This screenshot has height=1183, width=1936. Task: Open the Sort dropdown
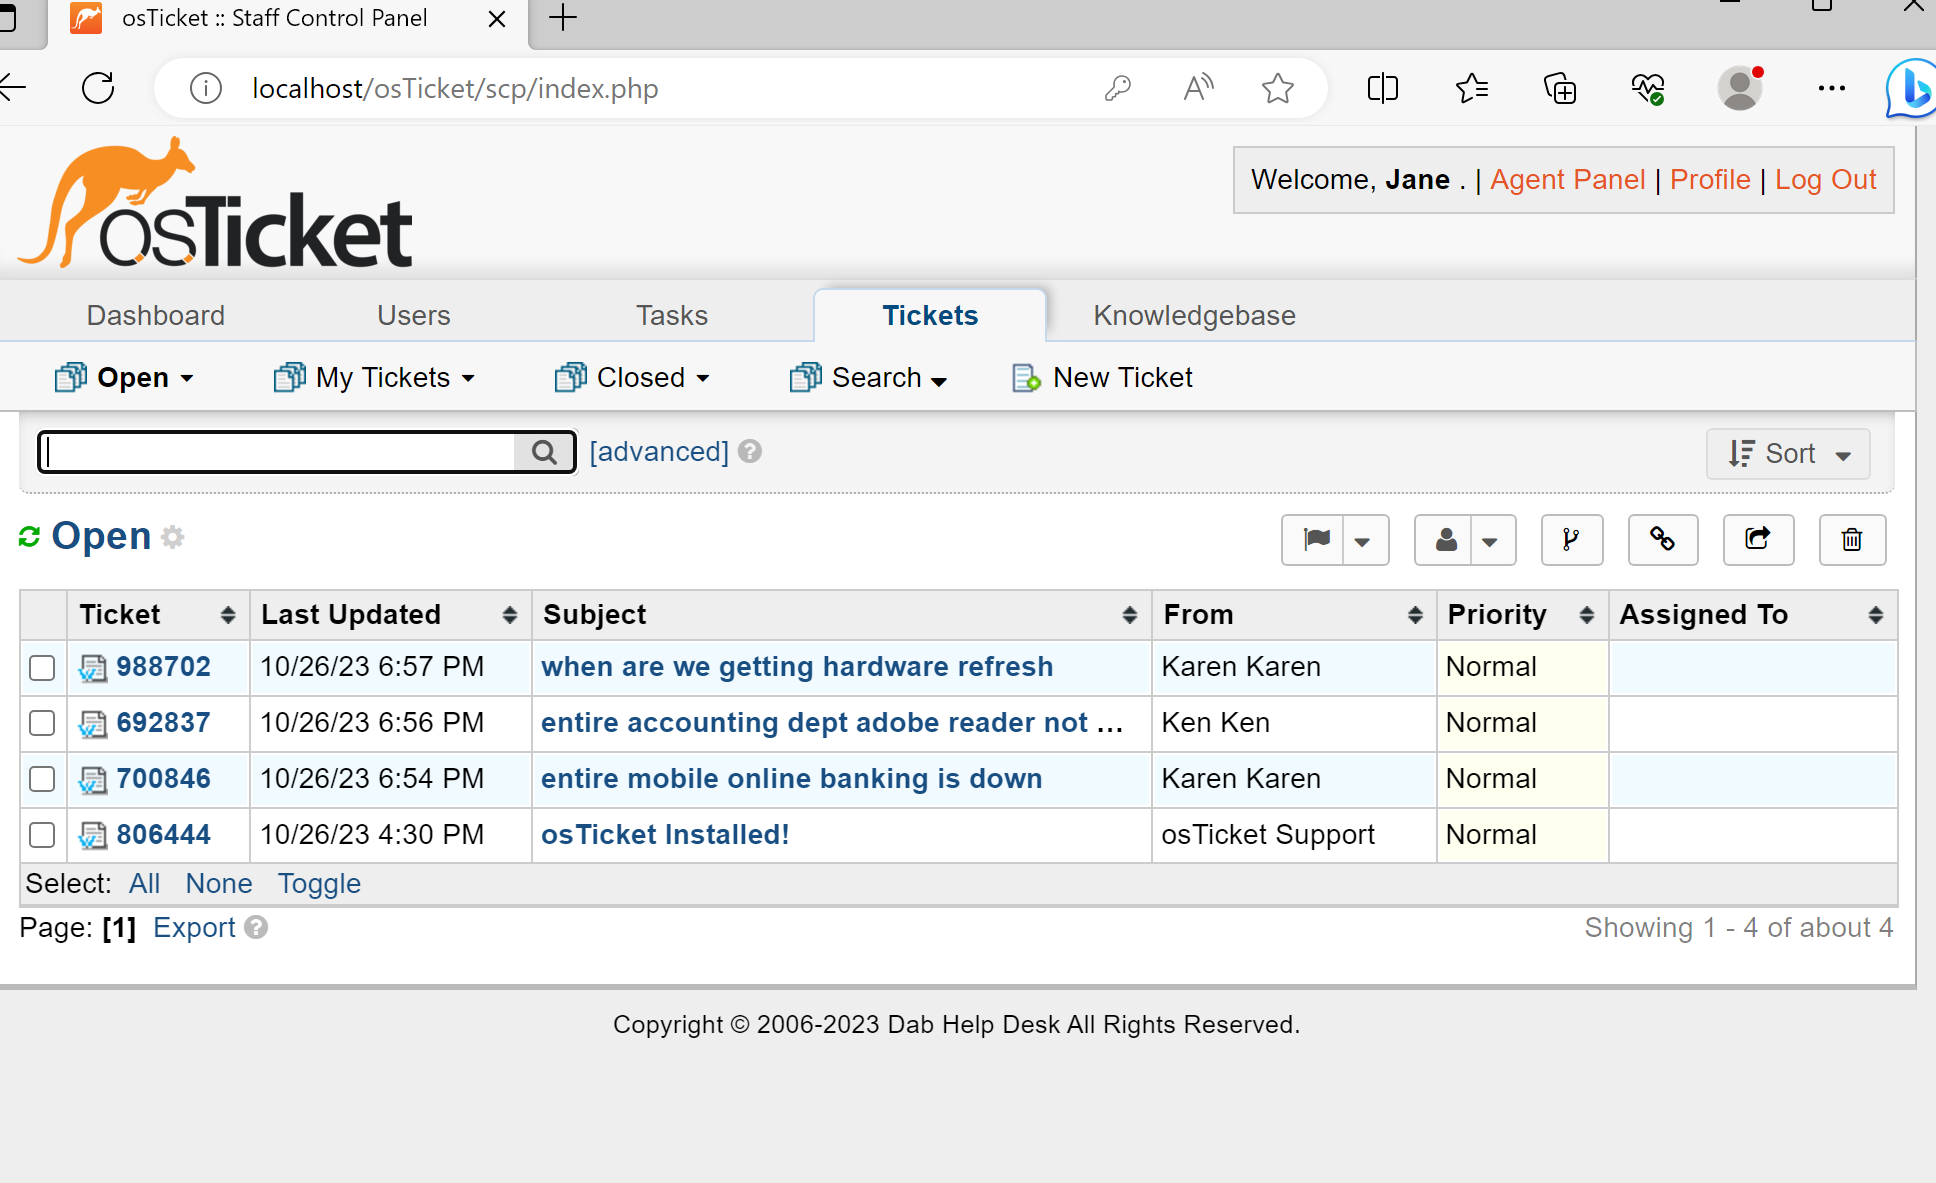pos(1787,453)
